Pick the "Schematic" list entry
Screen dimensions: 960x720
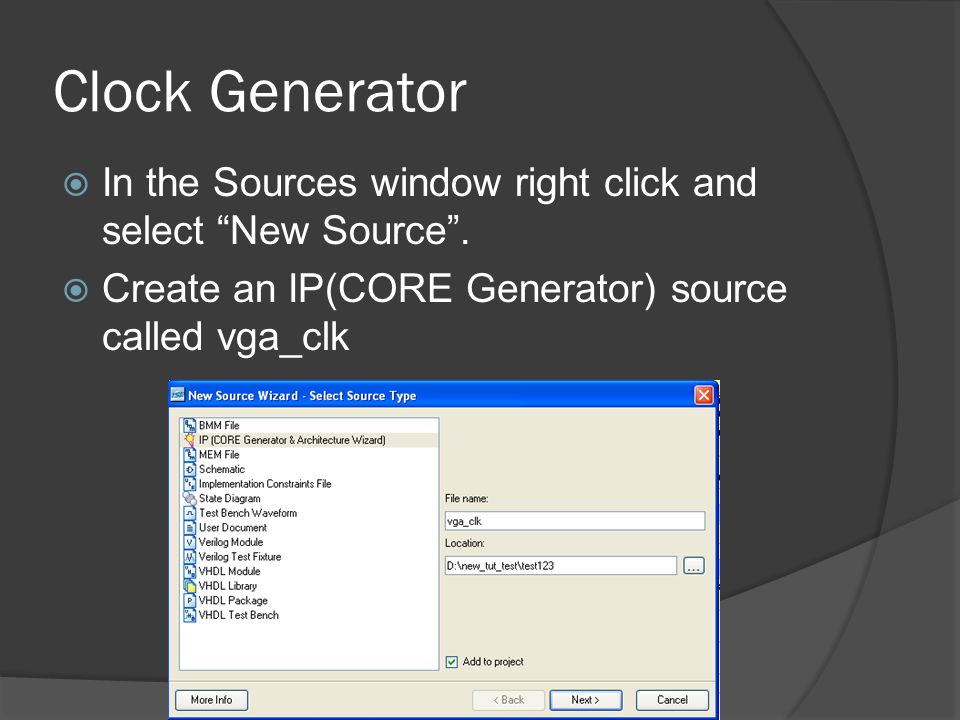pos(222,469)
